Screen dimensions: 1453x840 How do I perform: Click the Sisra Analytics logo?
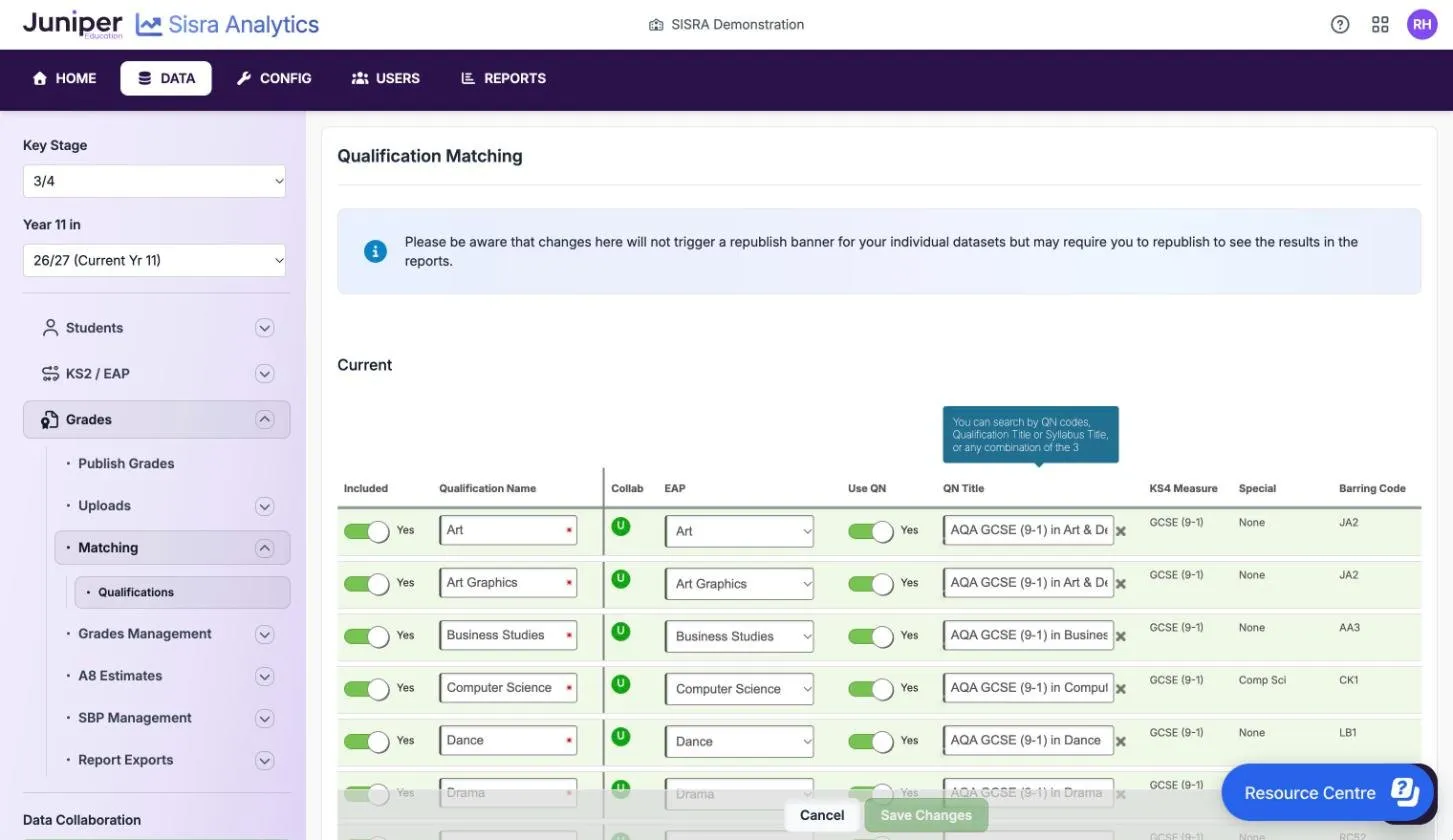coord(228,25)
